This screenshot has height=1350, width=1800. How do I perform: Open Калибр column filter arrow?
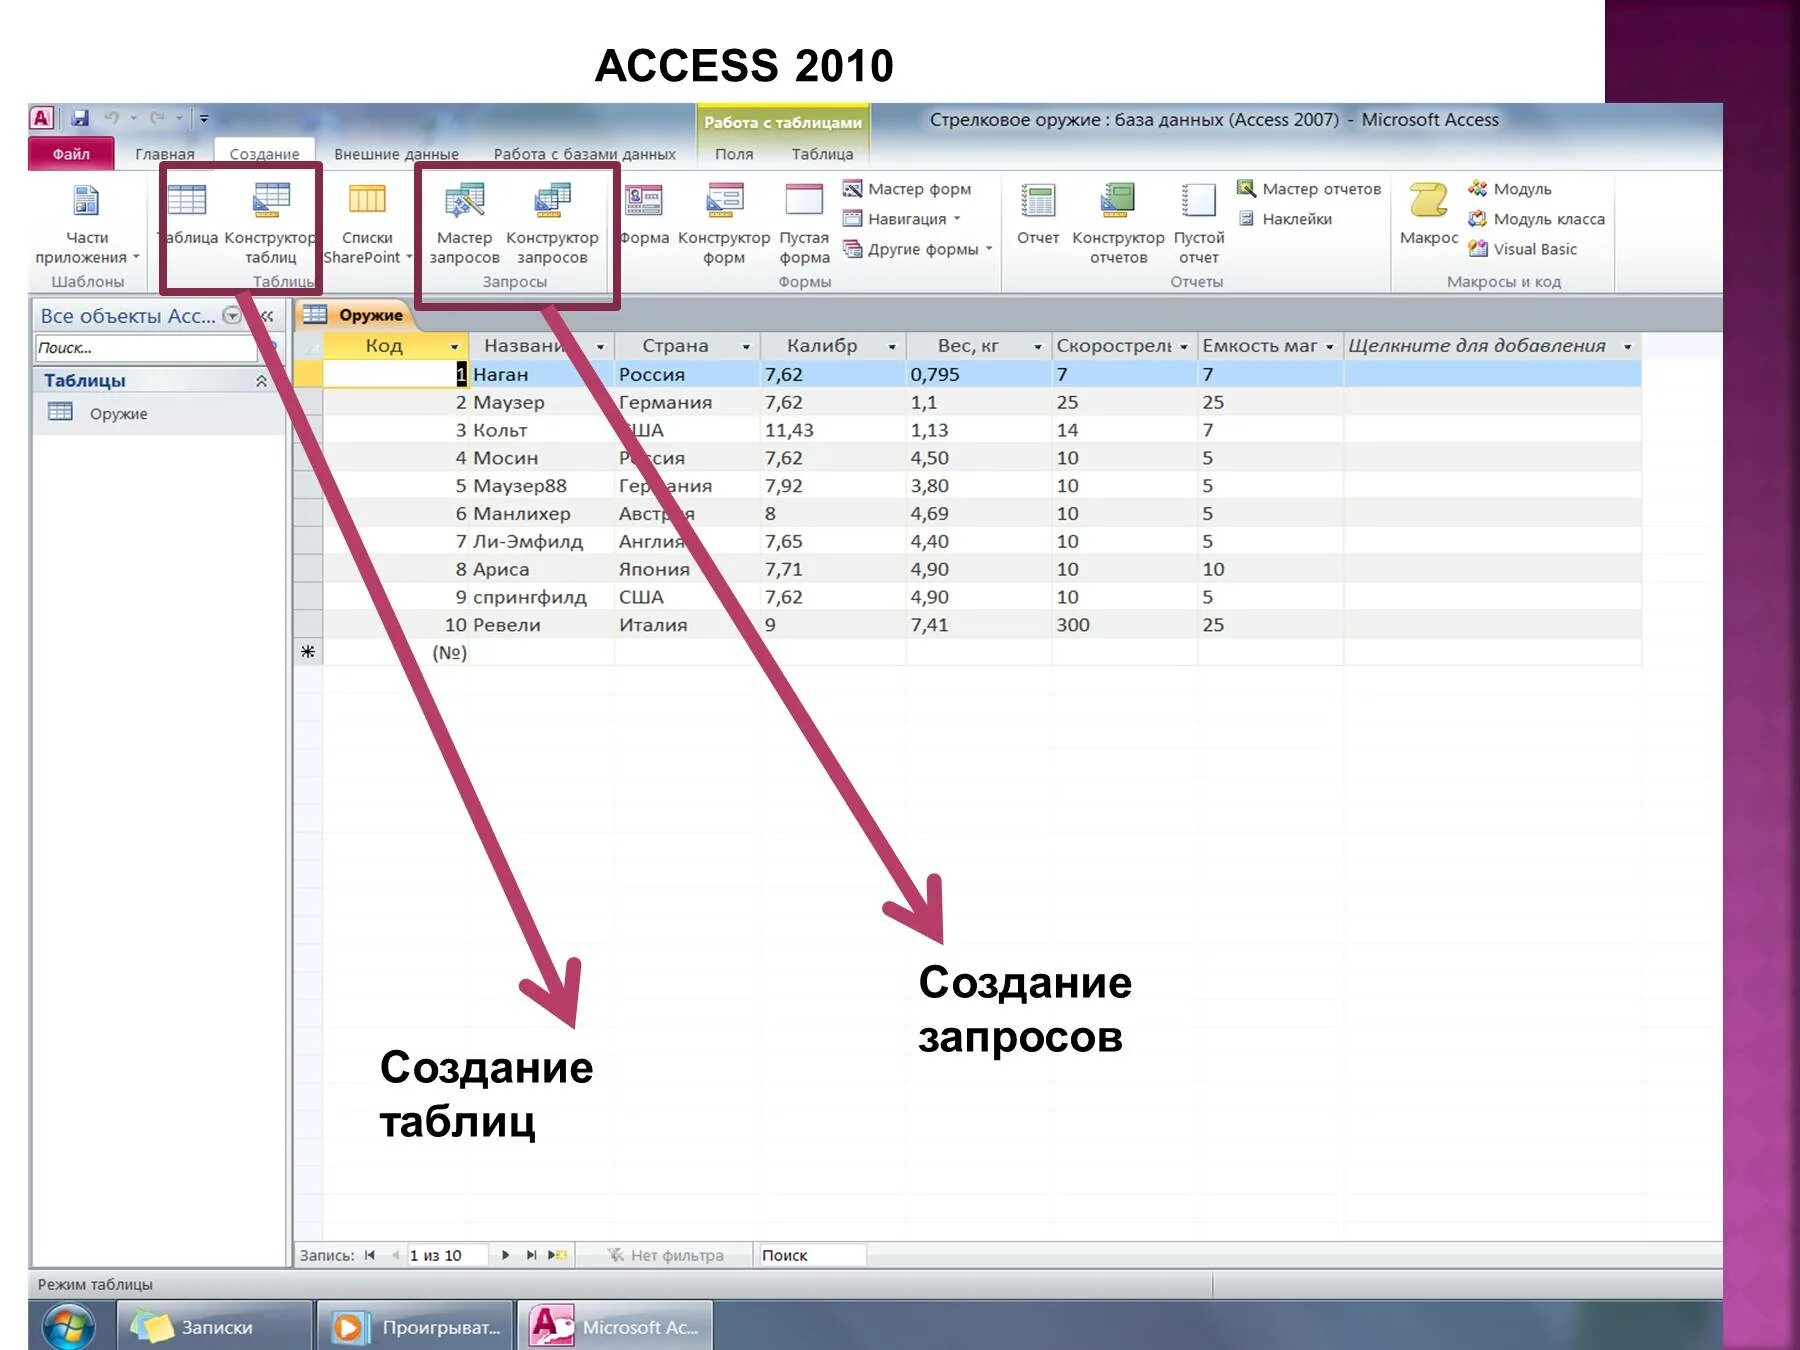[892, 347]
